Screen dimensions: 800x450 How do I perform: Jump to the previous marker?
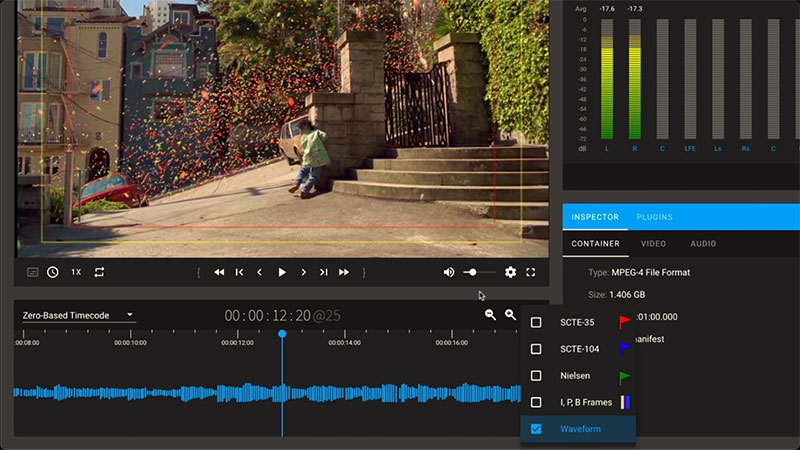point(240,272)
